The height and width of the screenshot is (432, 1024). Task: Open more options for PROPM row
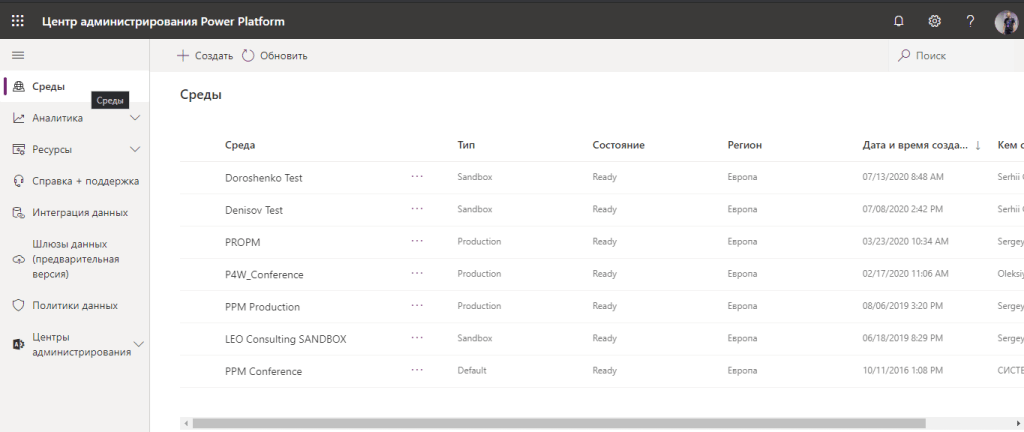click(417, 242)
